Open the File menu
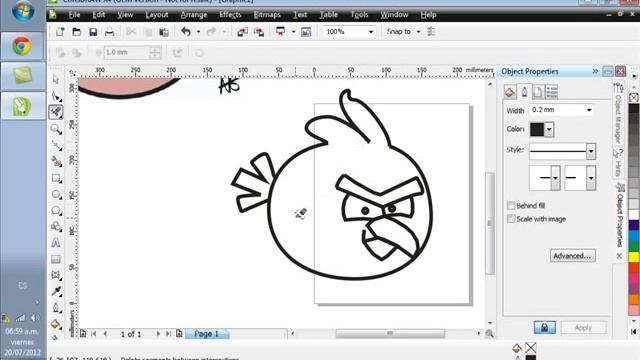The height and width of the screenshot is (360, 640). pos(74,15)
